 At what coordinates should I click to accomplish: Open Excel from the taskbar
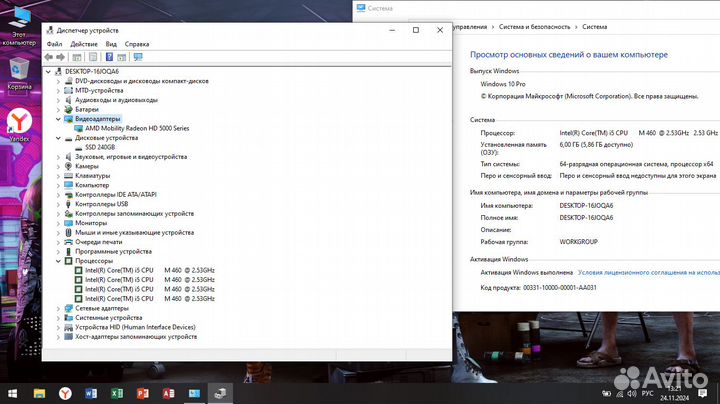(117, 393)
